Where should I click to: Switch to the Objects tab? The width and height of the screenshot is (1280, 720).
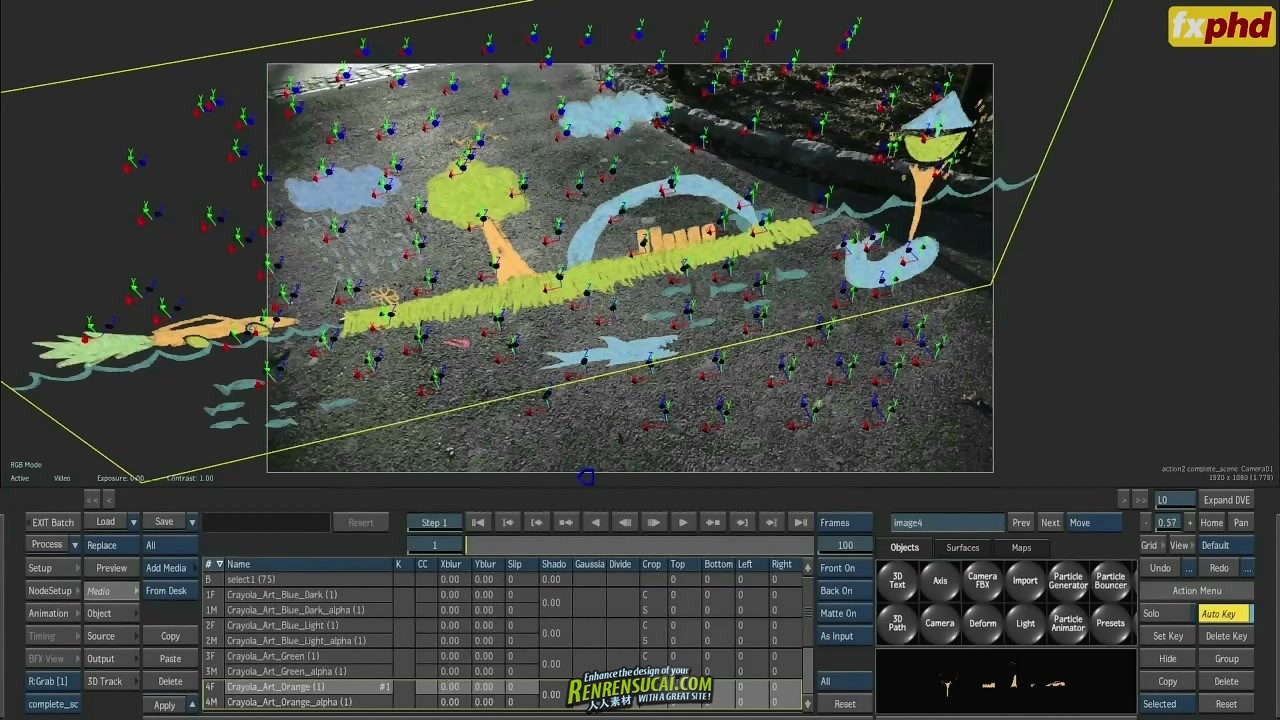904,547
